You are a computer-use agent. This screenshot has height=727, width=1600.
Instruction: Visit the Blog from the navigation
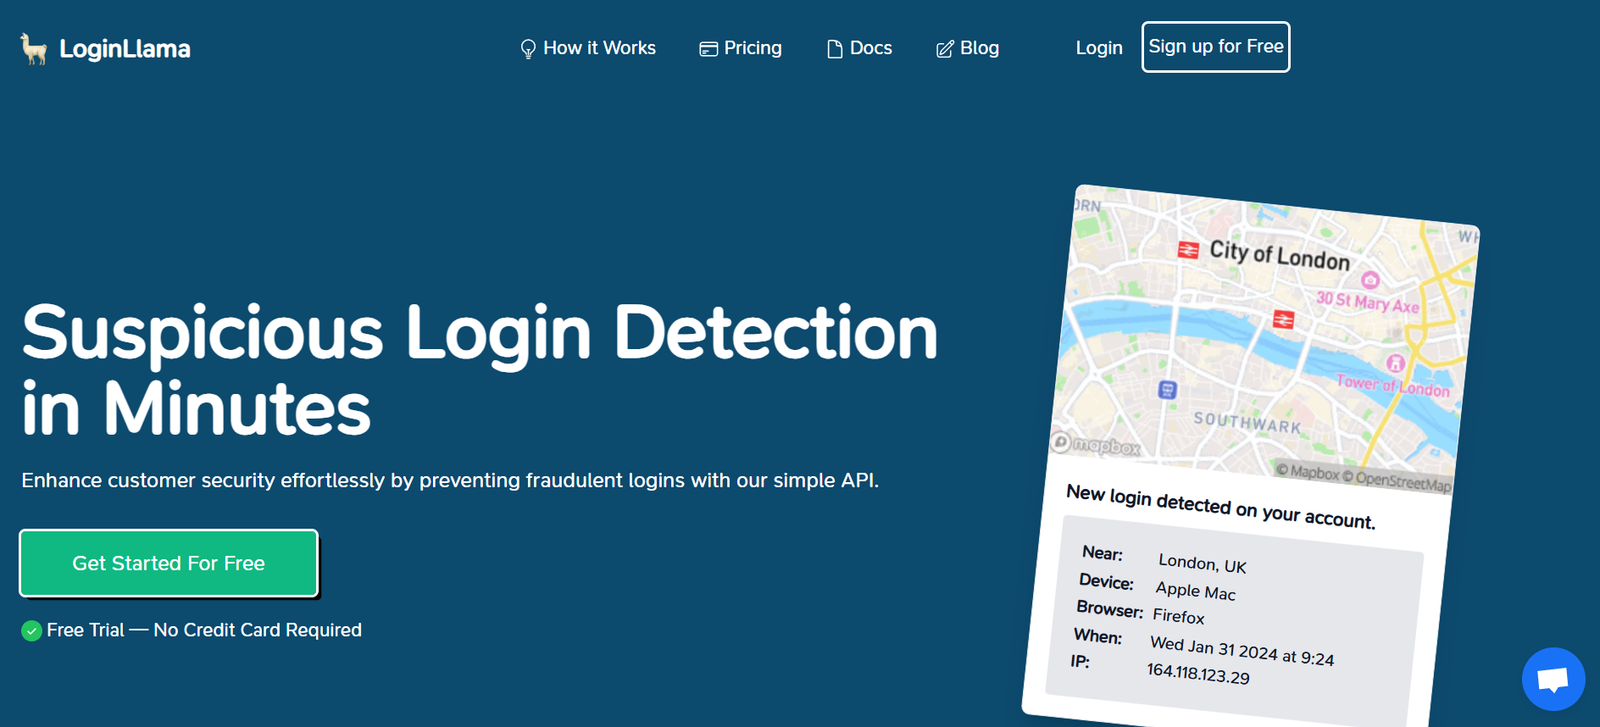coord(979,48)
